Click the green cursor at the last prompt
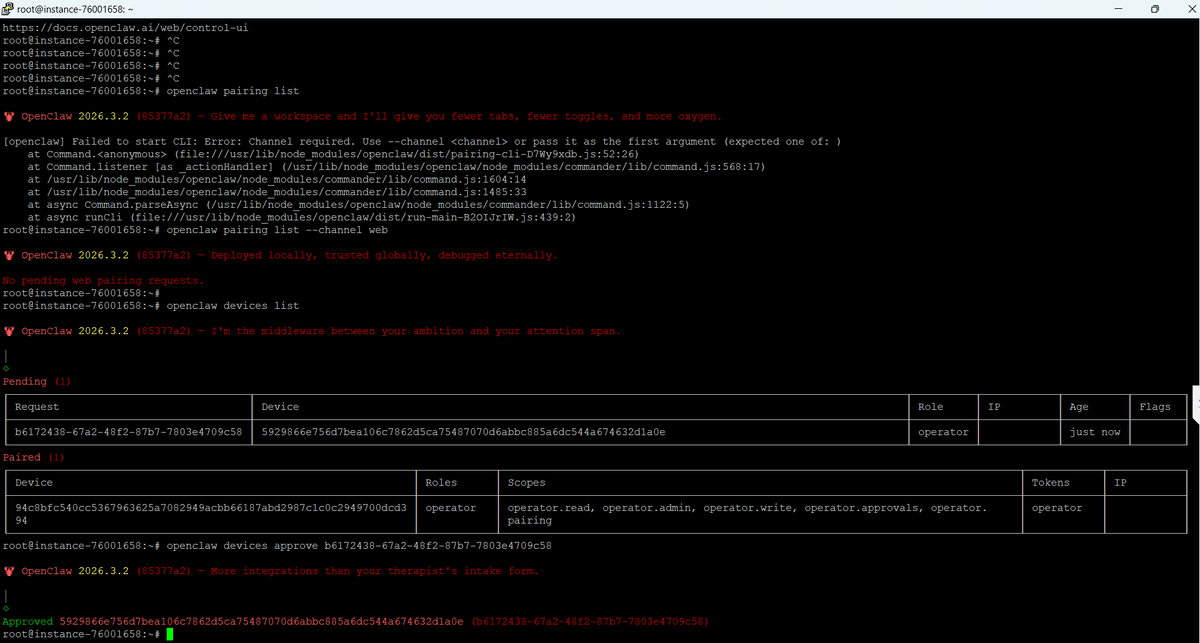The height and width of the screenshot is (643, 1200). [x=171, y=634]
